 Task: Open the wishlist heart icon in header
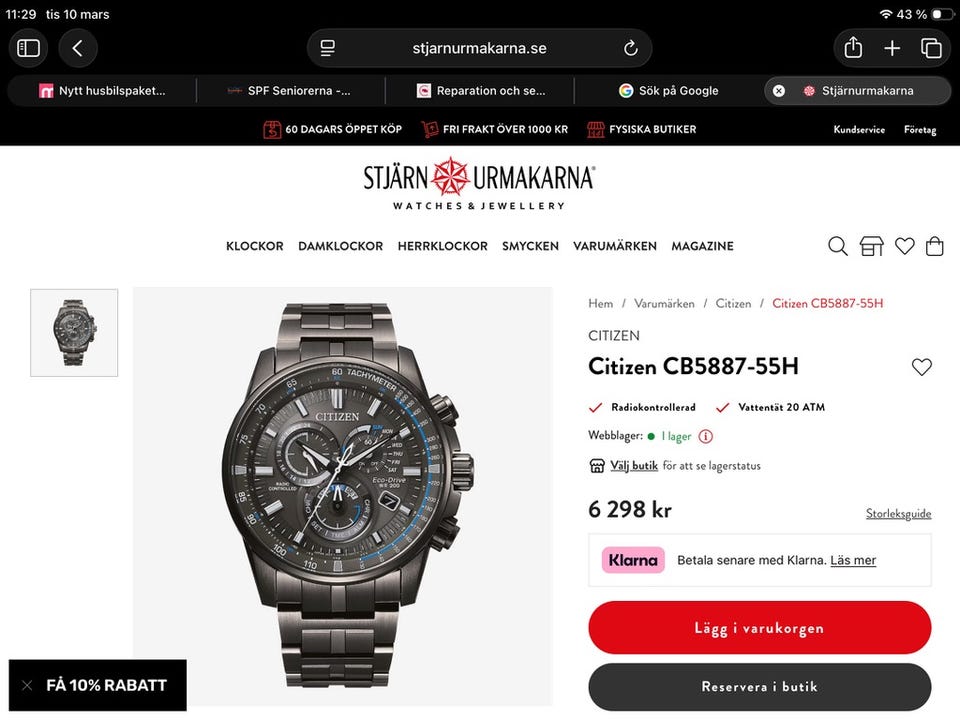click(904, 246)
